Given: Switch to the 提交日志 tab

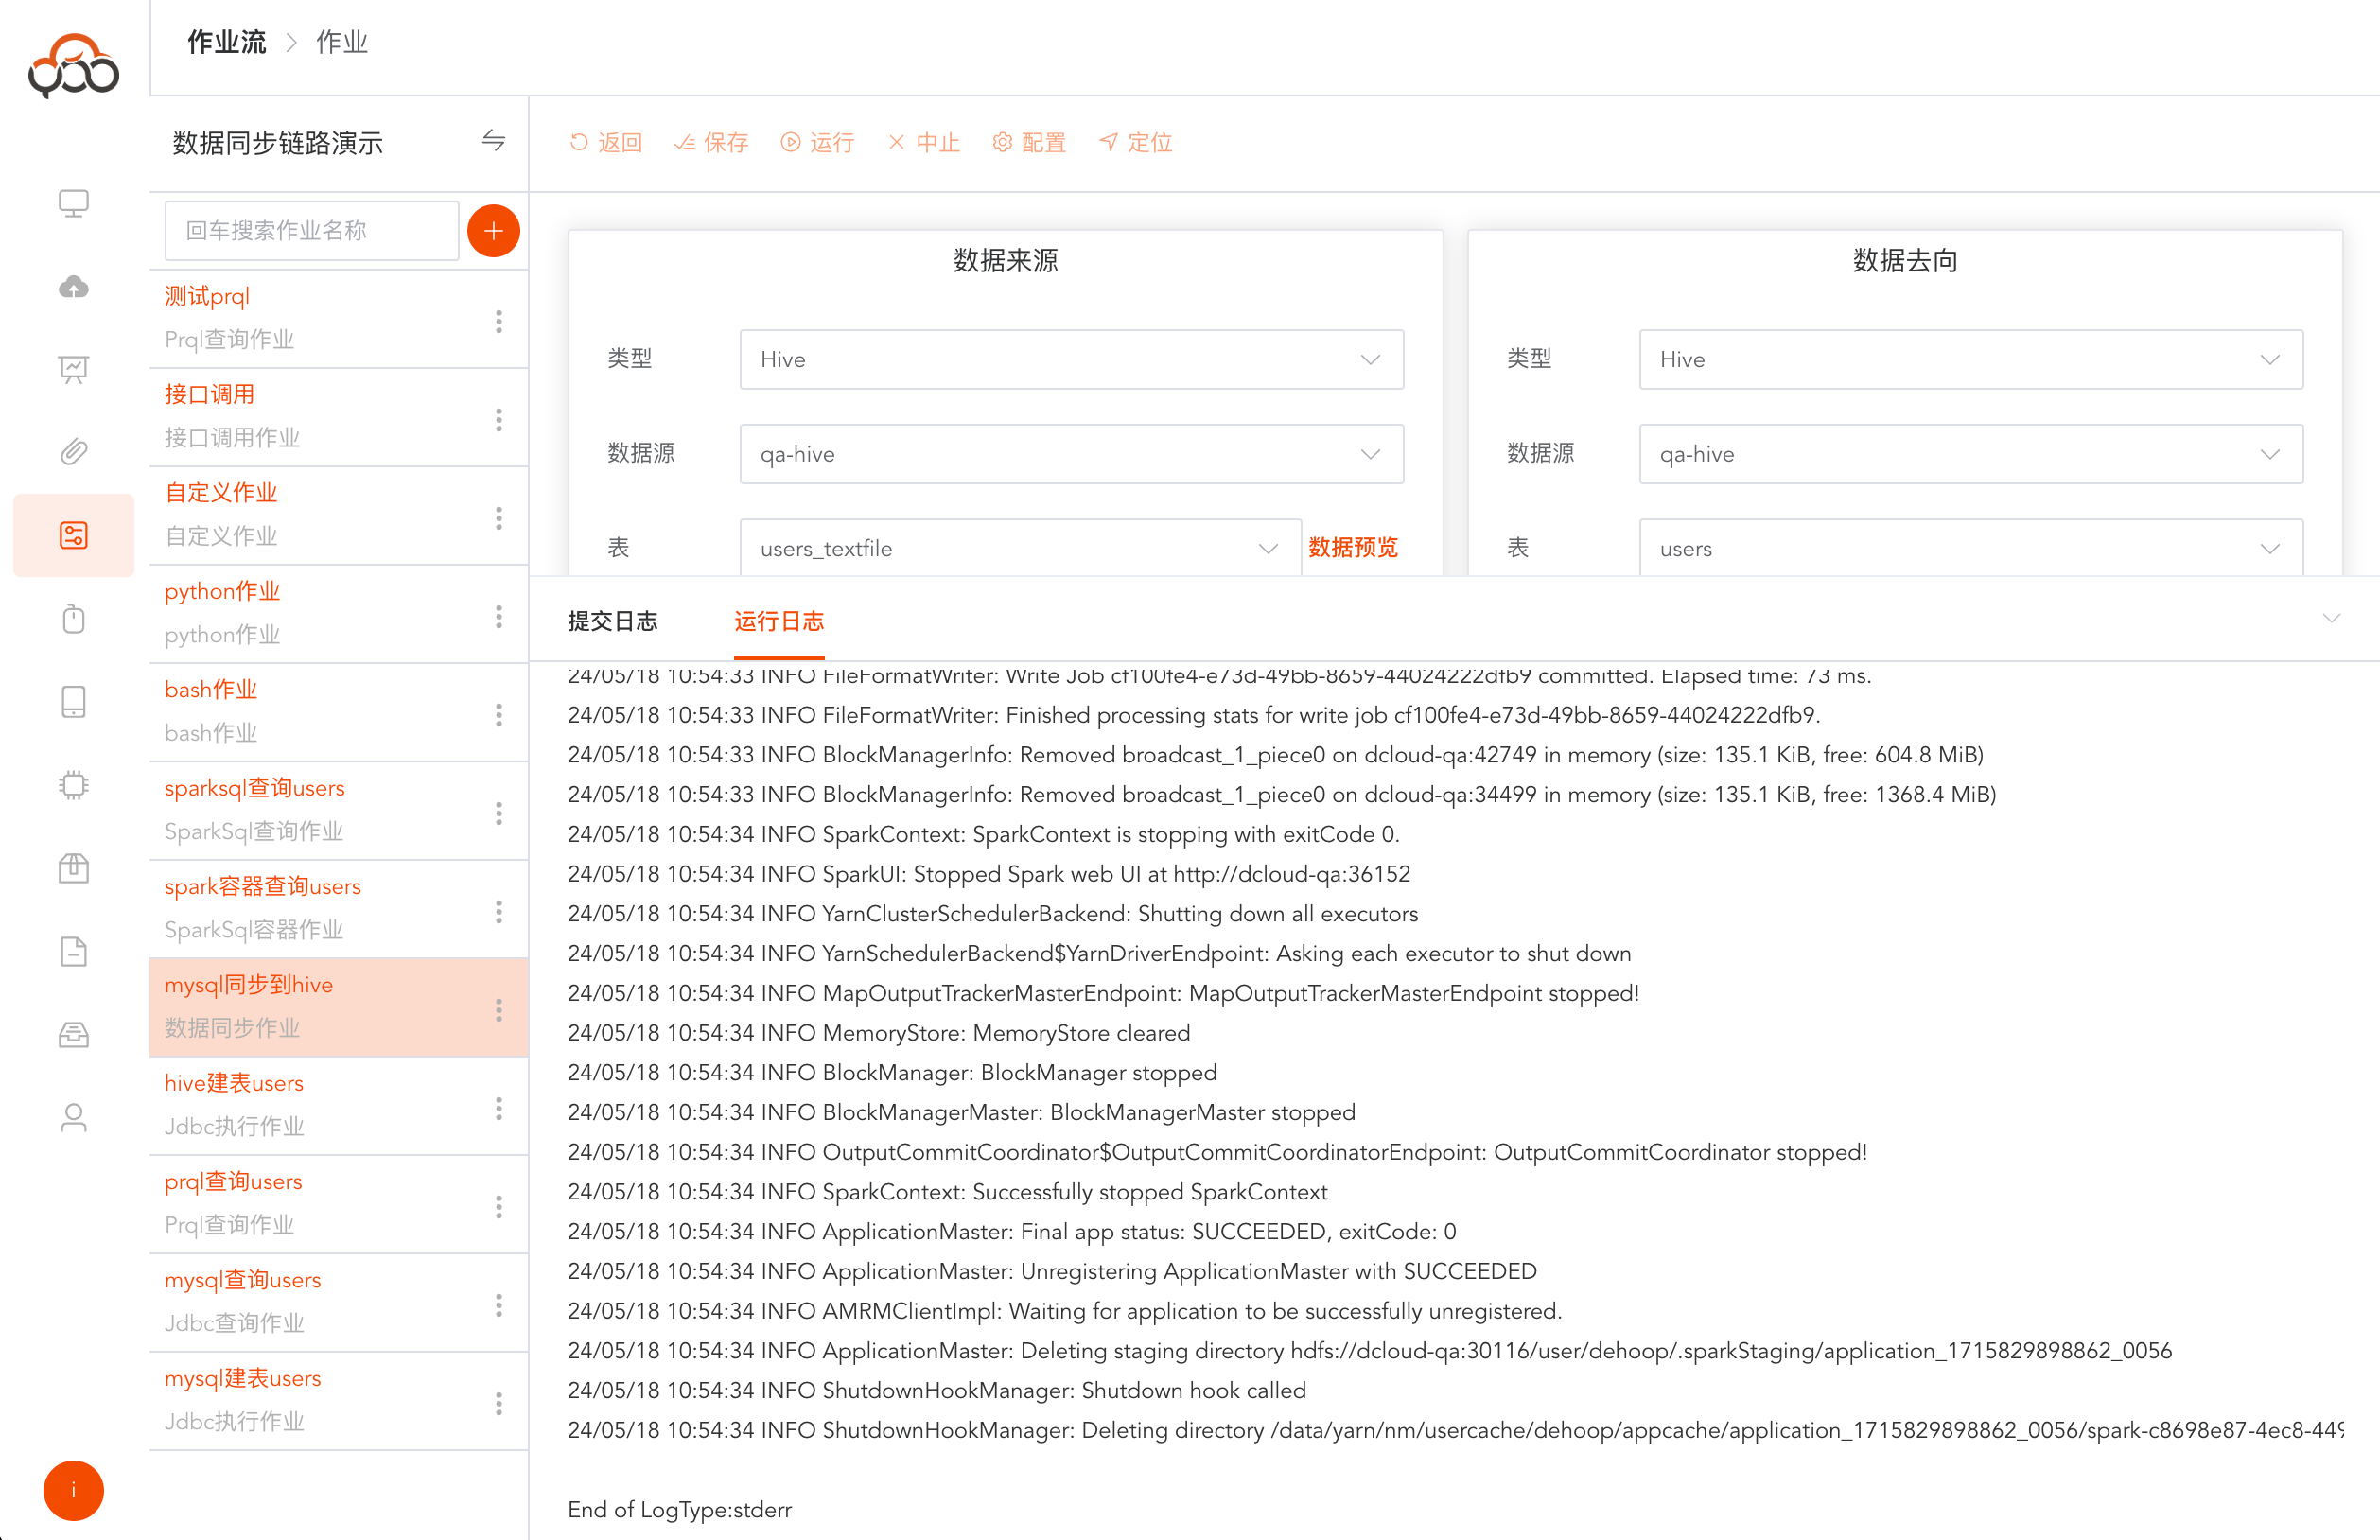Looking at the screenshot, I should click(x=612, y=621).
